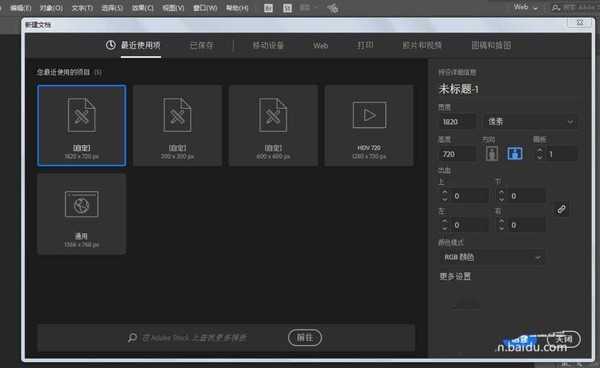Screen dimensions: 600x368
Task: Open the 文字(T) menu
Action: point(82,8)
